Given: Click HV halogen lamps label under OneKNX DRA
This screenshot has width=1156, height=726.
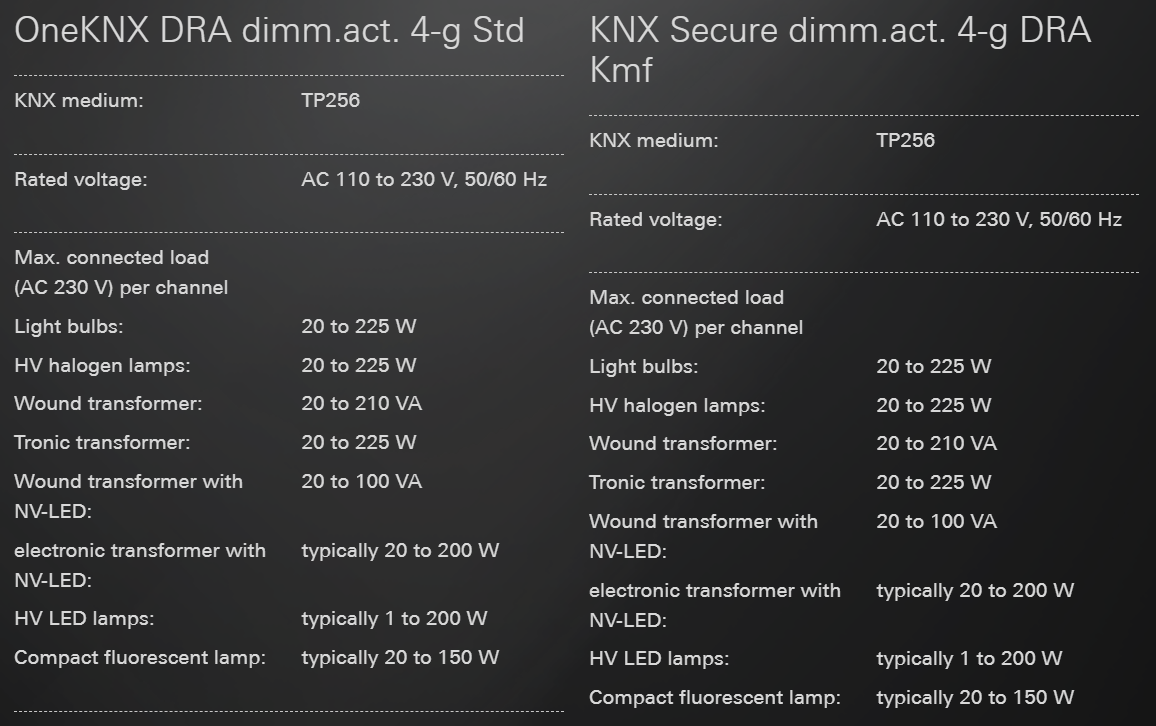Looking at the screenshot, I should coord(102,366).
